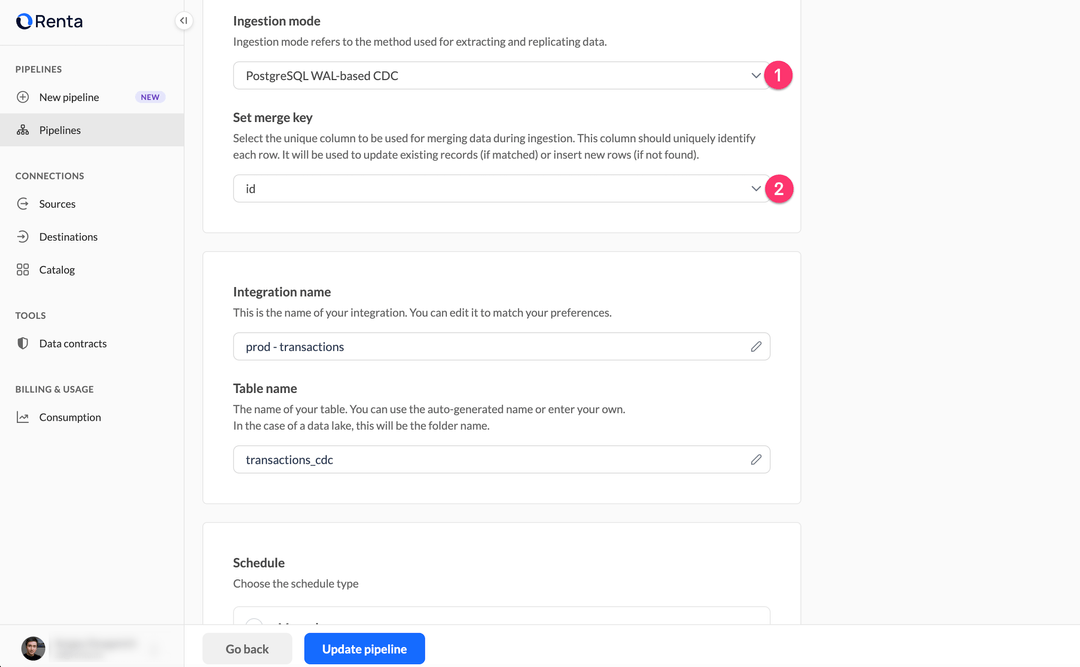The image size is (1080, 667).
Task: Collapse the sidebar with the arrow button
Action: tap(183, 21)
